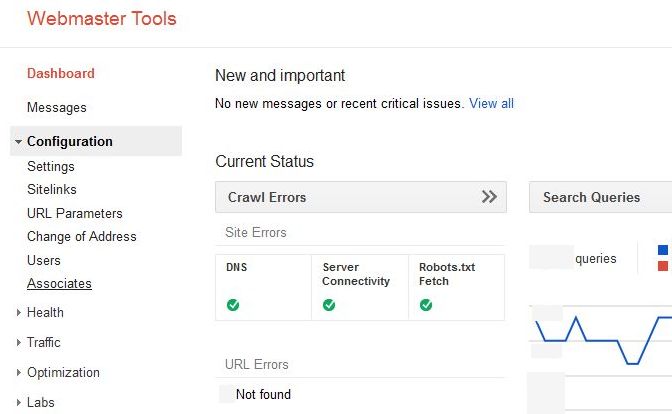
Task: Click the URL Errors heading
Action: click(256, 364)
